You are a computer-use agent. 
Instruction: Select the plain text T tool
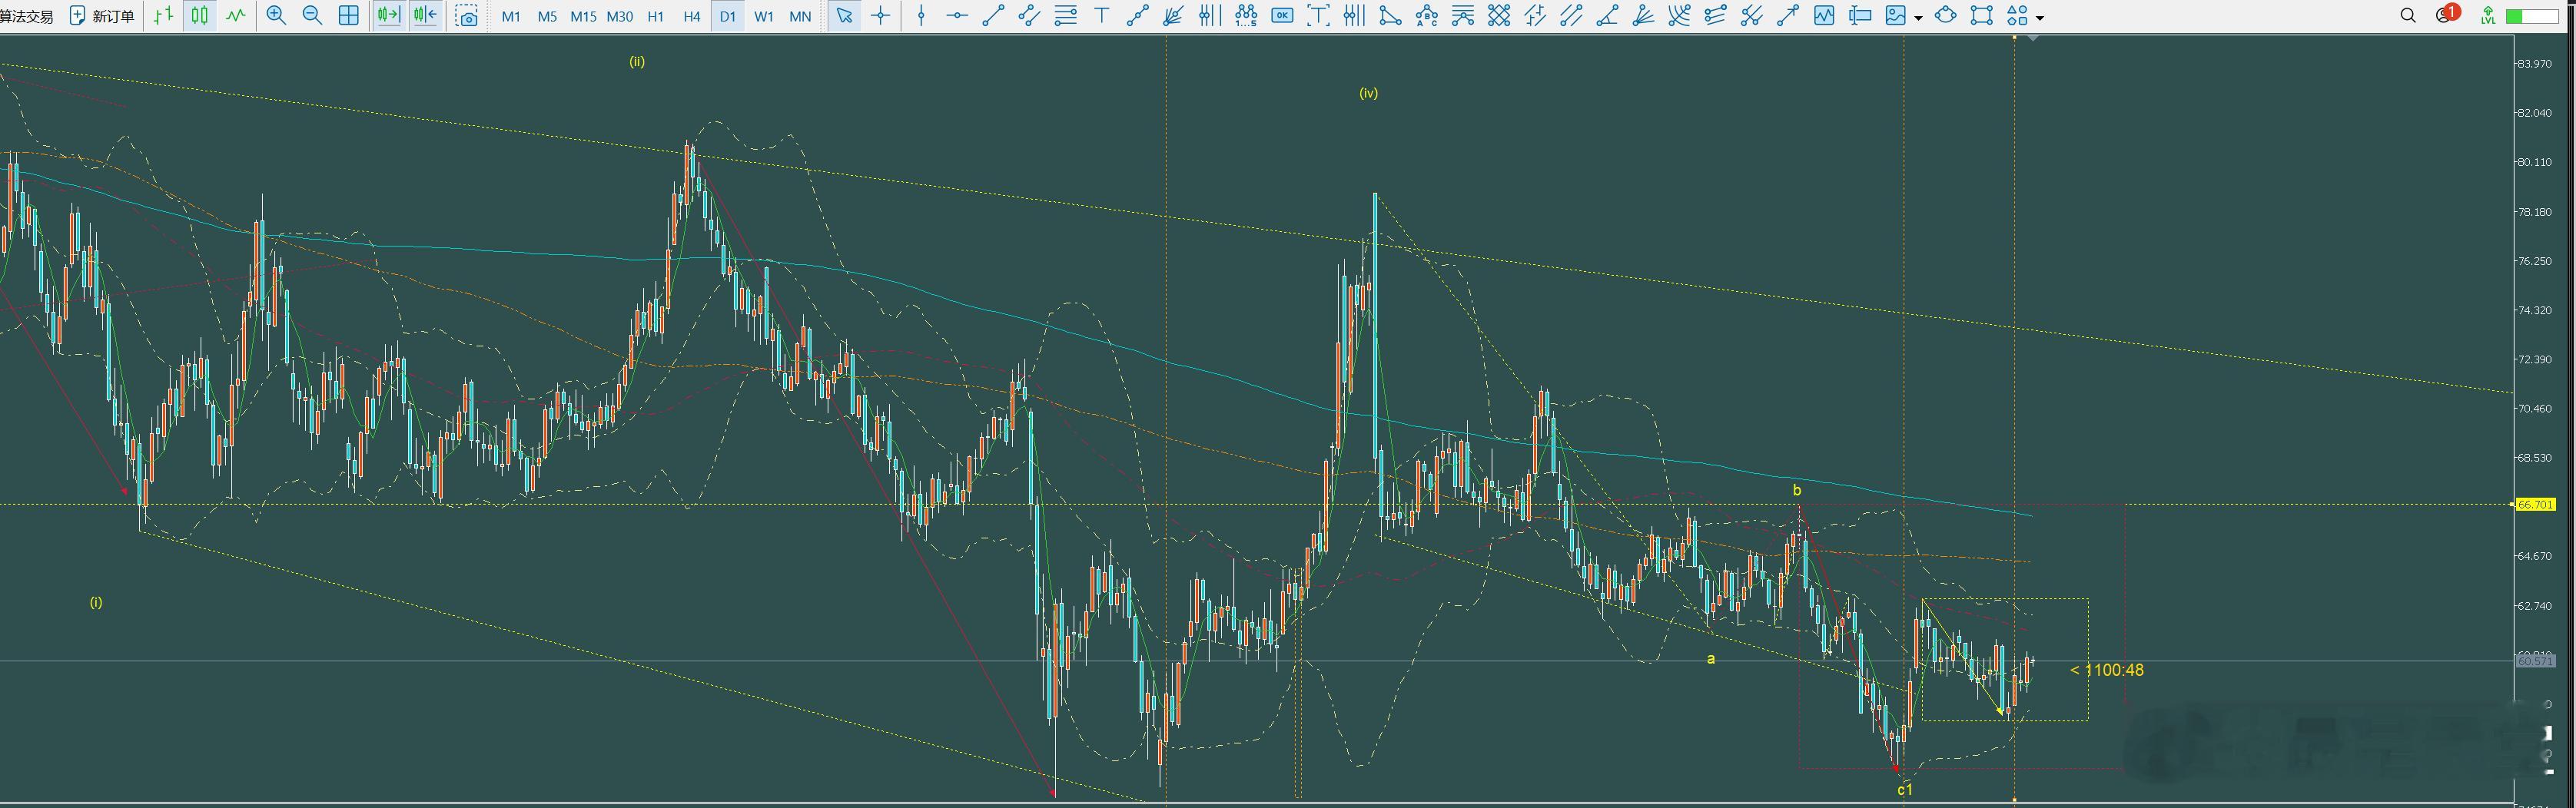(1102, 16)
